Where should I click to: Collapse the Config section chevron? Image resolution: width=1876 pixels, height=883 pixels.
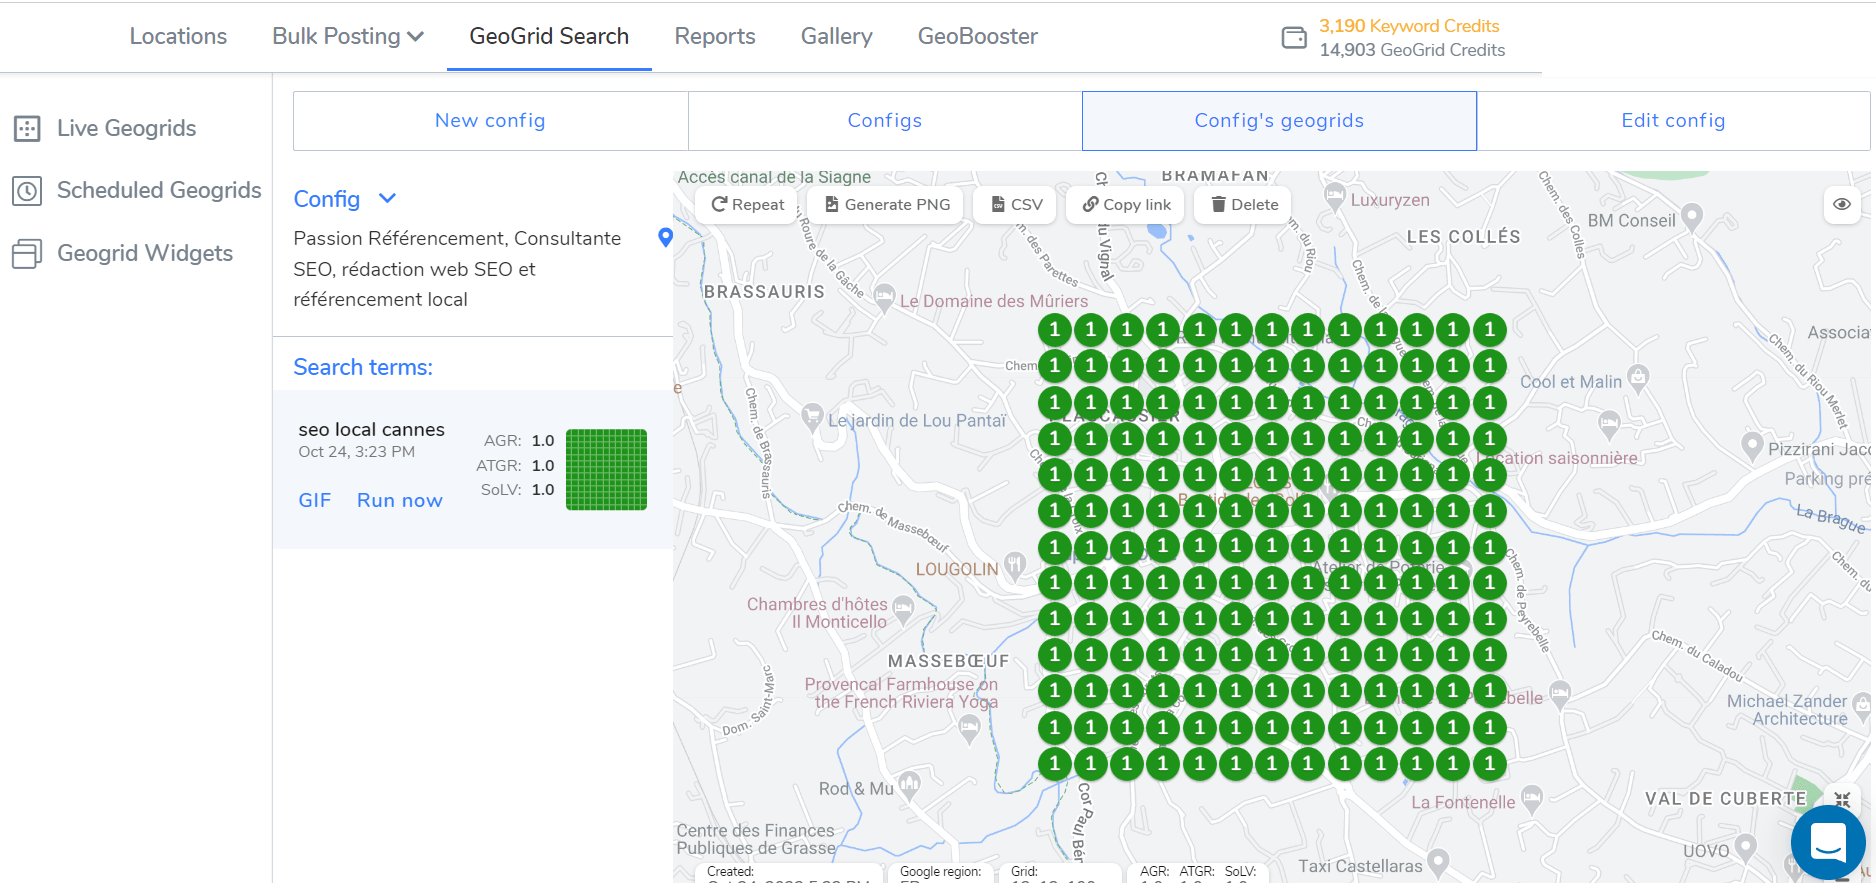click(388, 199)
